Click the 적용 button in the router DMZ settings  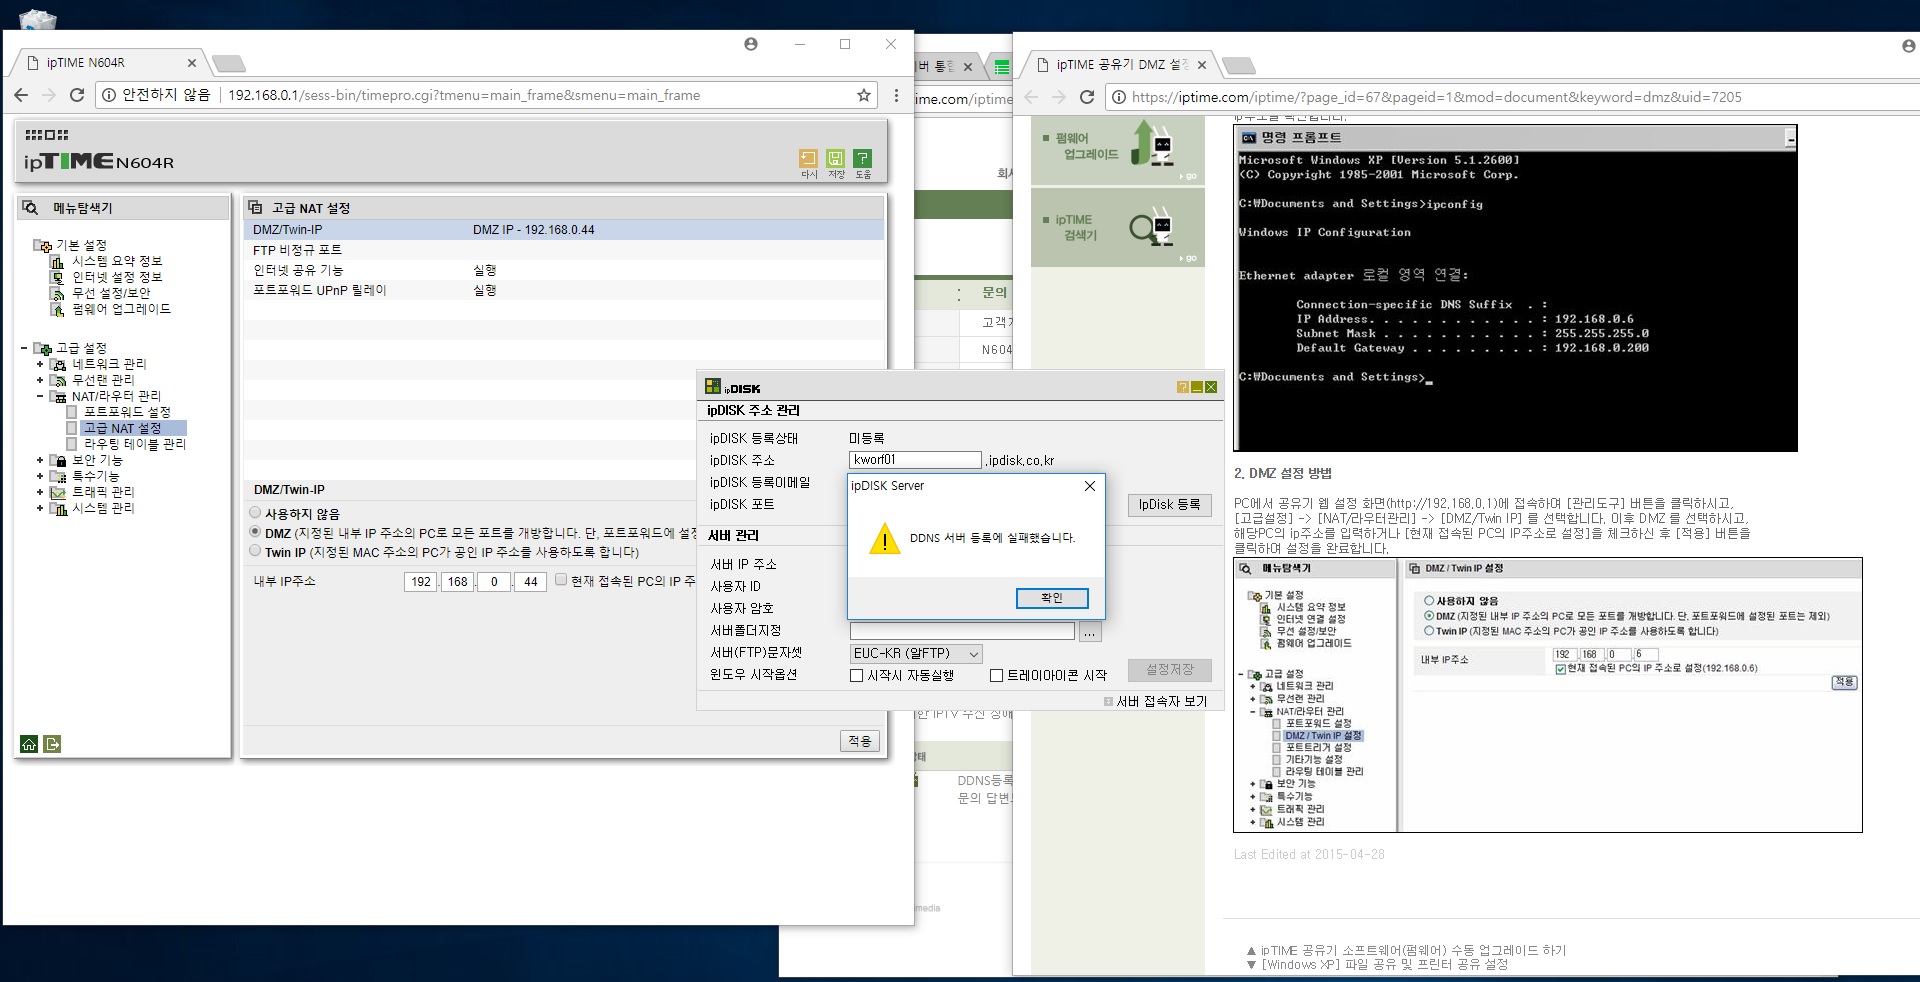pos(860,741)
